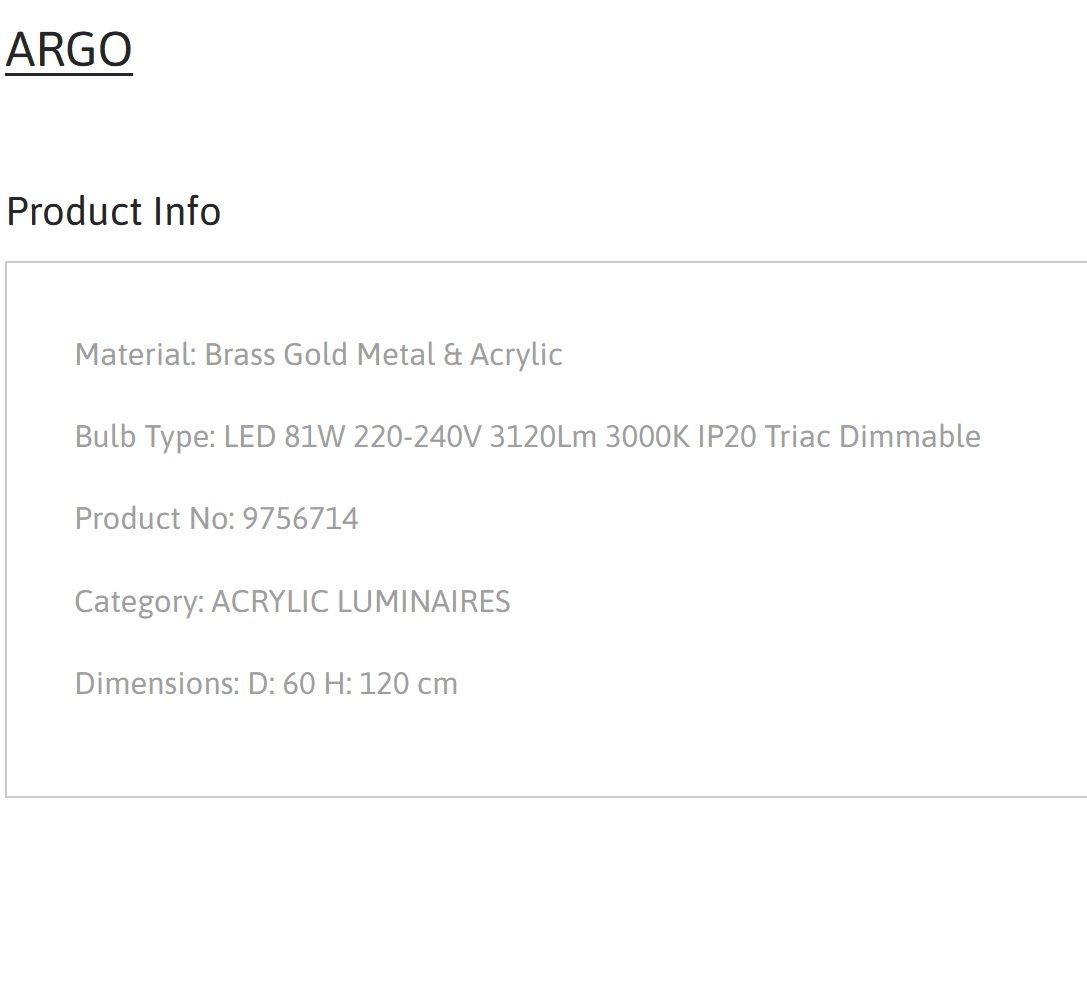
Task: Click the Category label
Action: tap(139, 602)
